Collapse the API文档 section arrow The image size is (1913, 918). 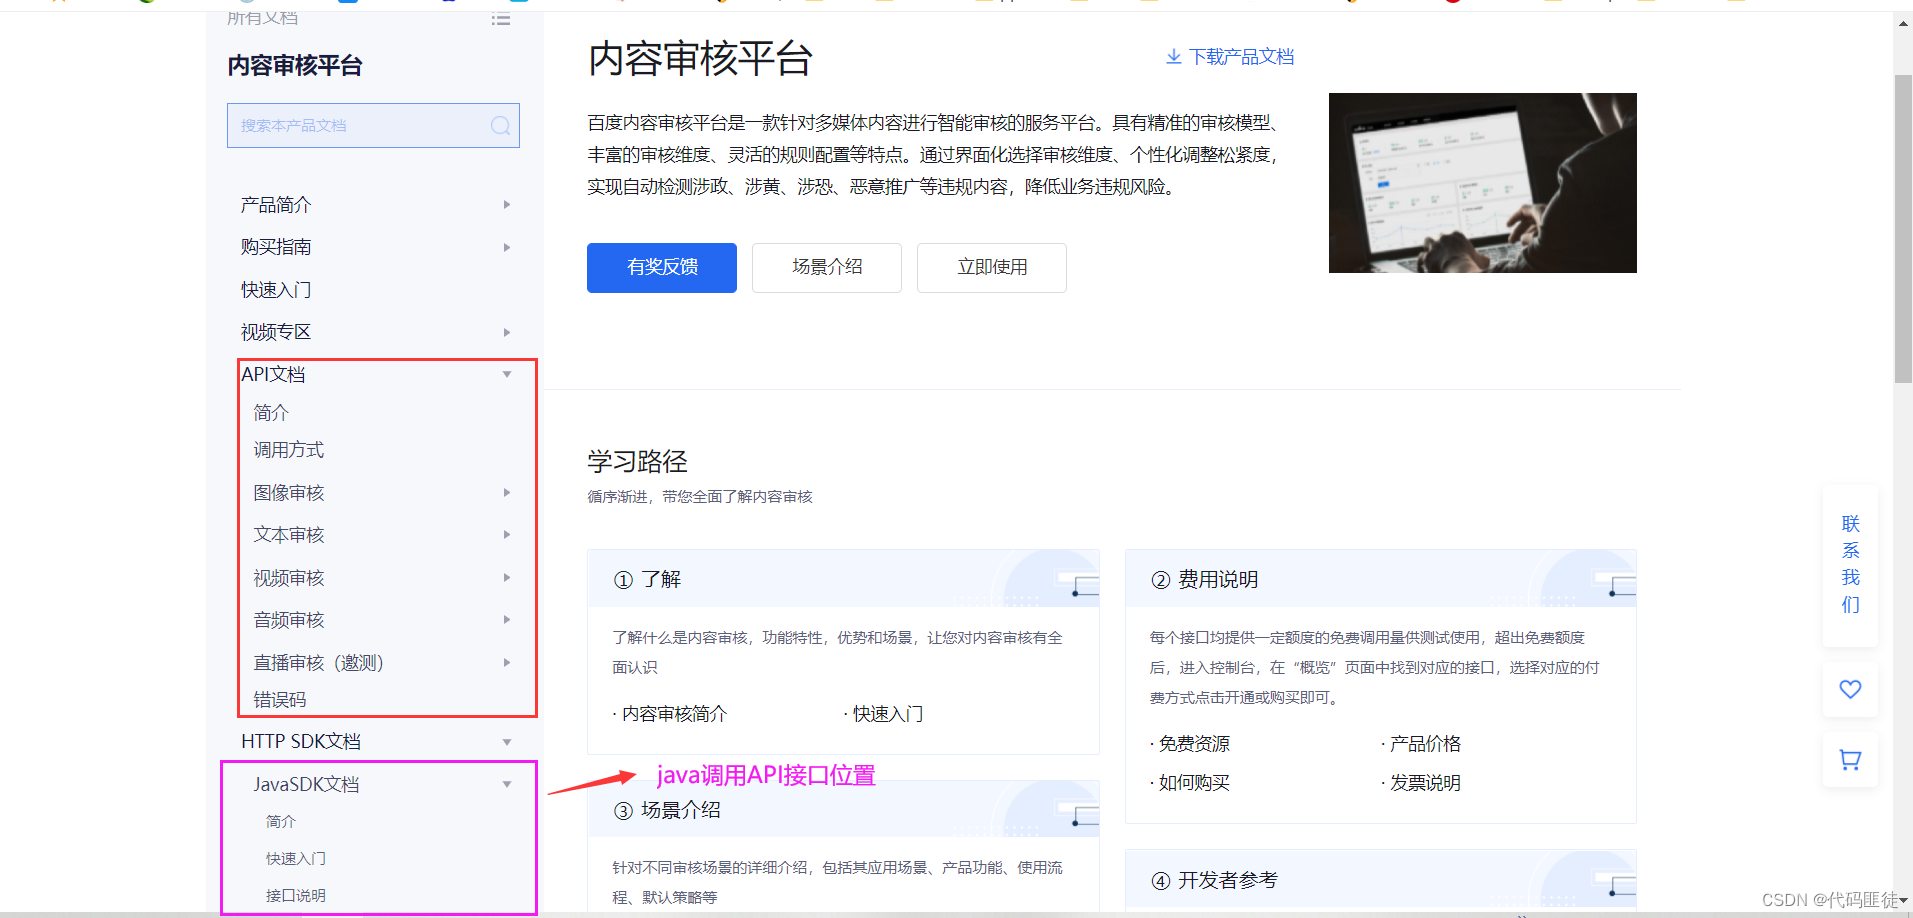pos(507,374)
